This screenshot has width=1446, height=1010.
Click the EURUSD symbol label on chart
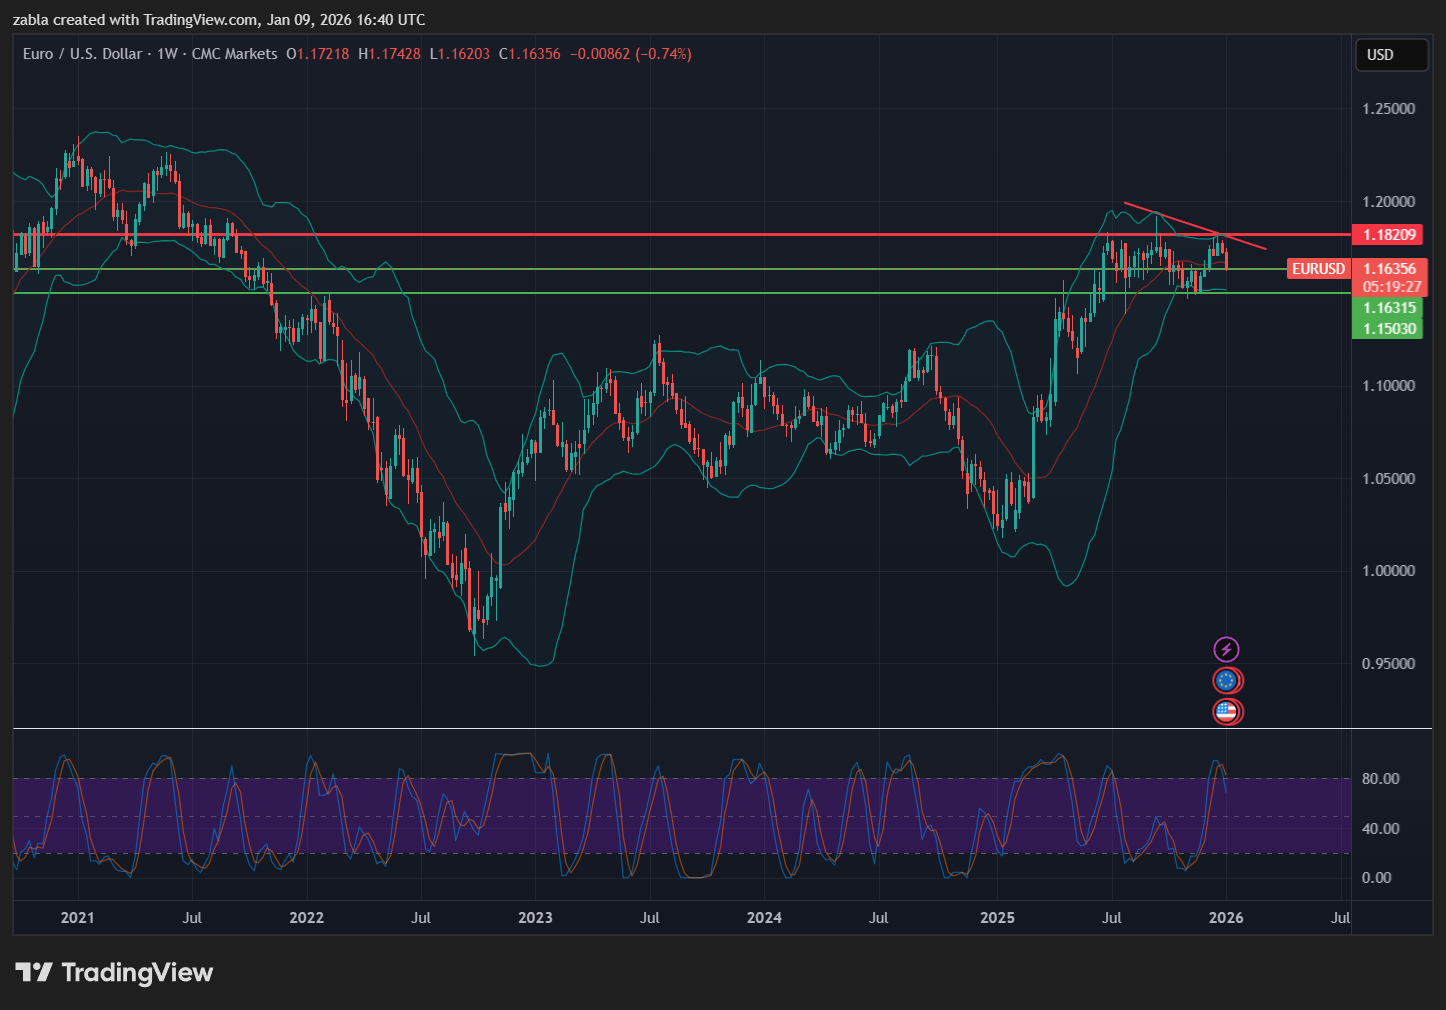point(1317,269)
